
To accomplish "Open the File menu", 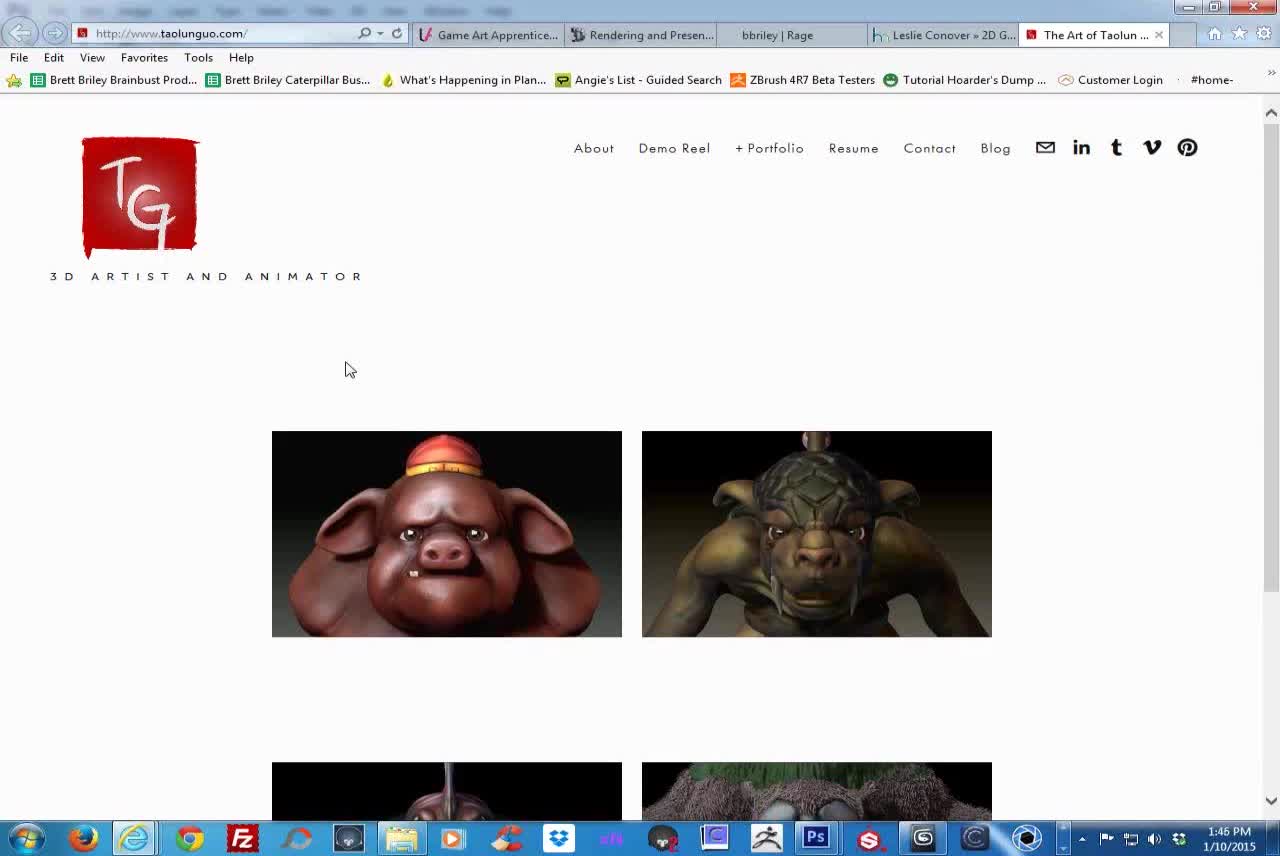I will (19, 58).
